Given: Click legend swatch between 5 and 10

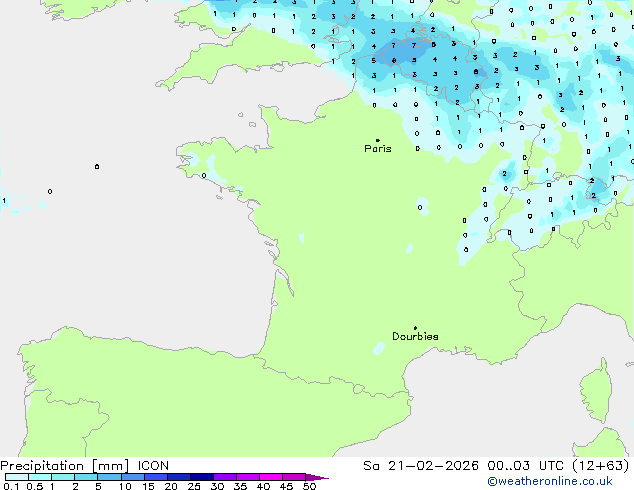Looking at the screenshot, I should [109, 477].
